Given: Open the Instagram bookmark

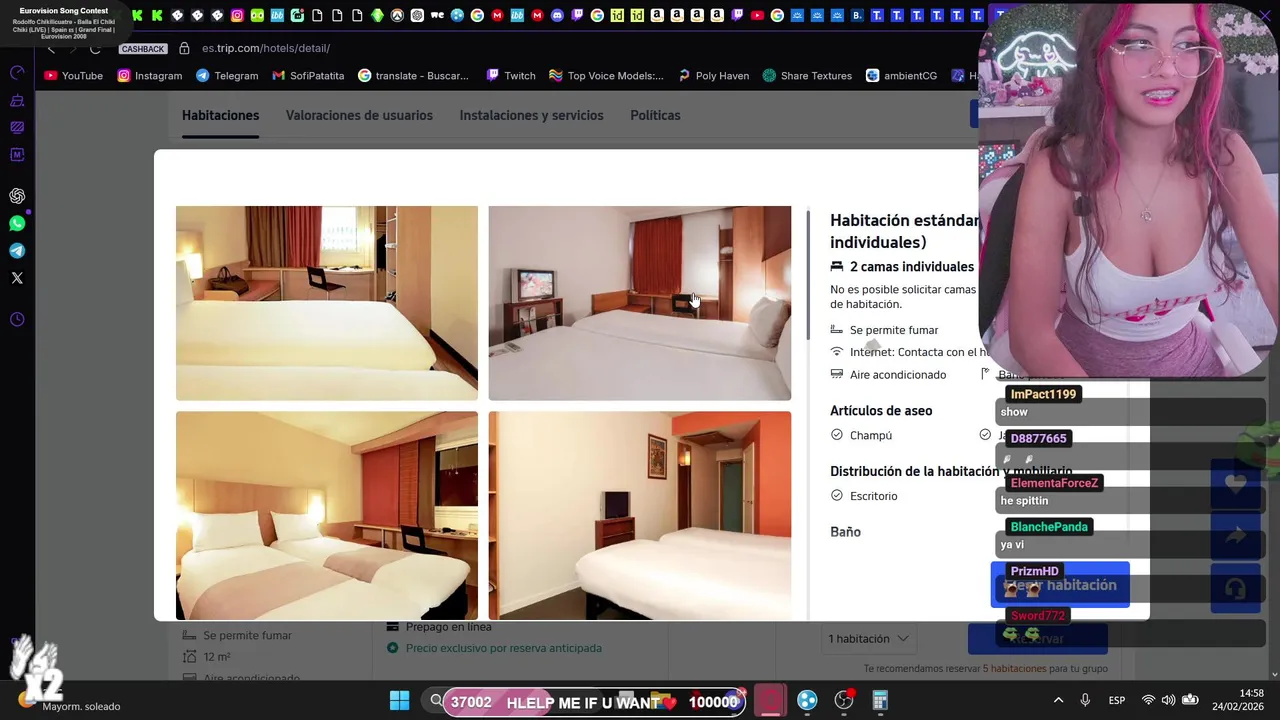Looking at the screenshot, I should pos(150,76).
